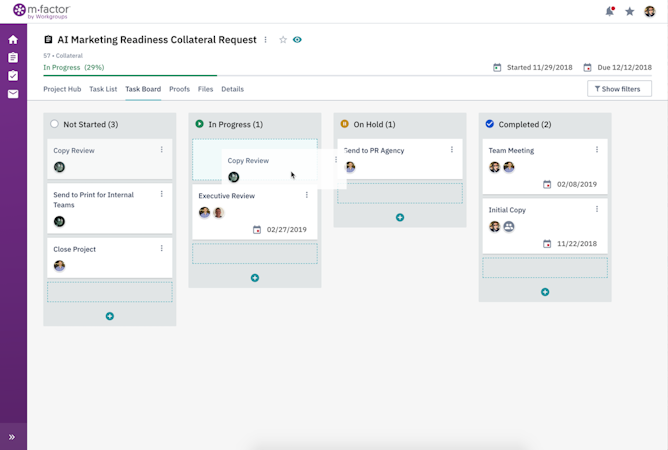Favorite the project with star outline

(x=283, y=40)
